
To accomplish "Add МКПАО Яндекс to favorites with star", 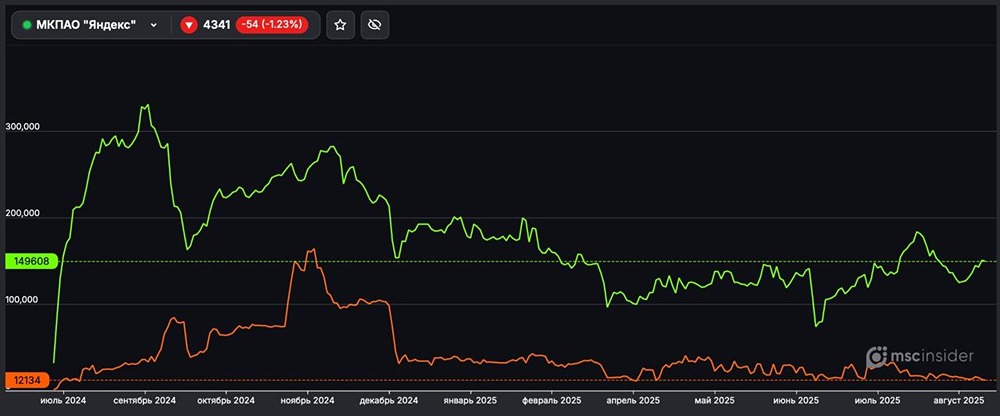I will pos(339,25).
